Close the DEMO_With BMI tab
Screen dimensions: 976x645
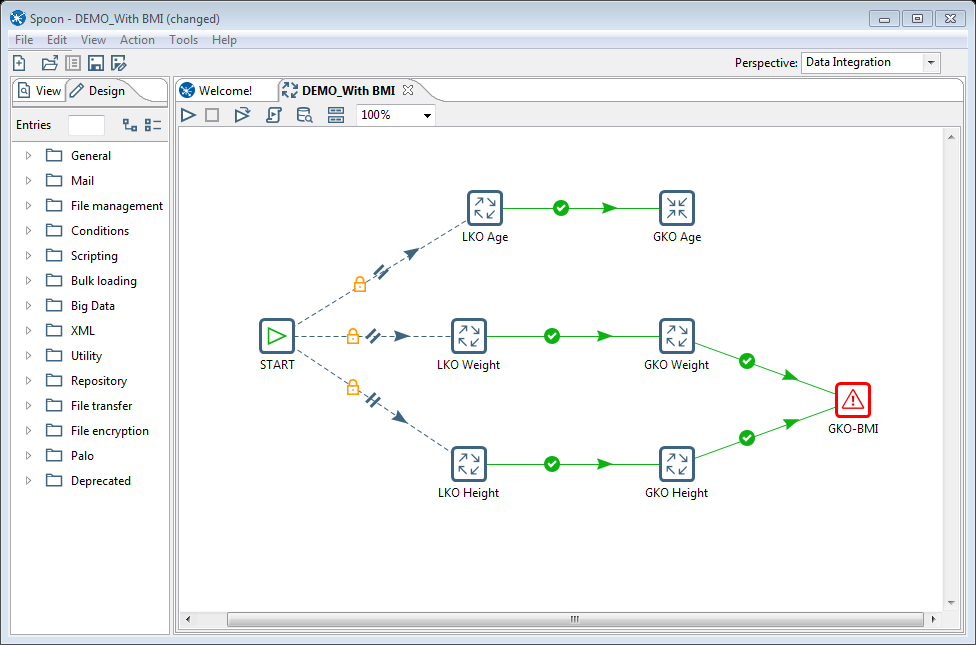[408, 90]
